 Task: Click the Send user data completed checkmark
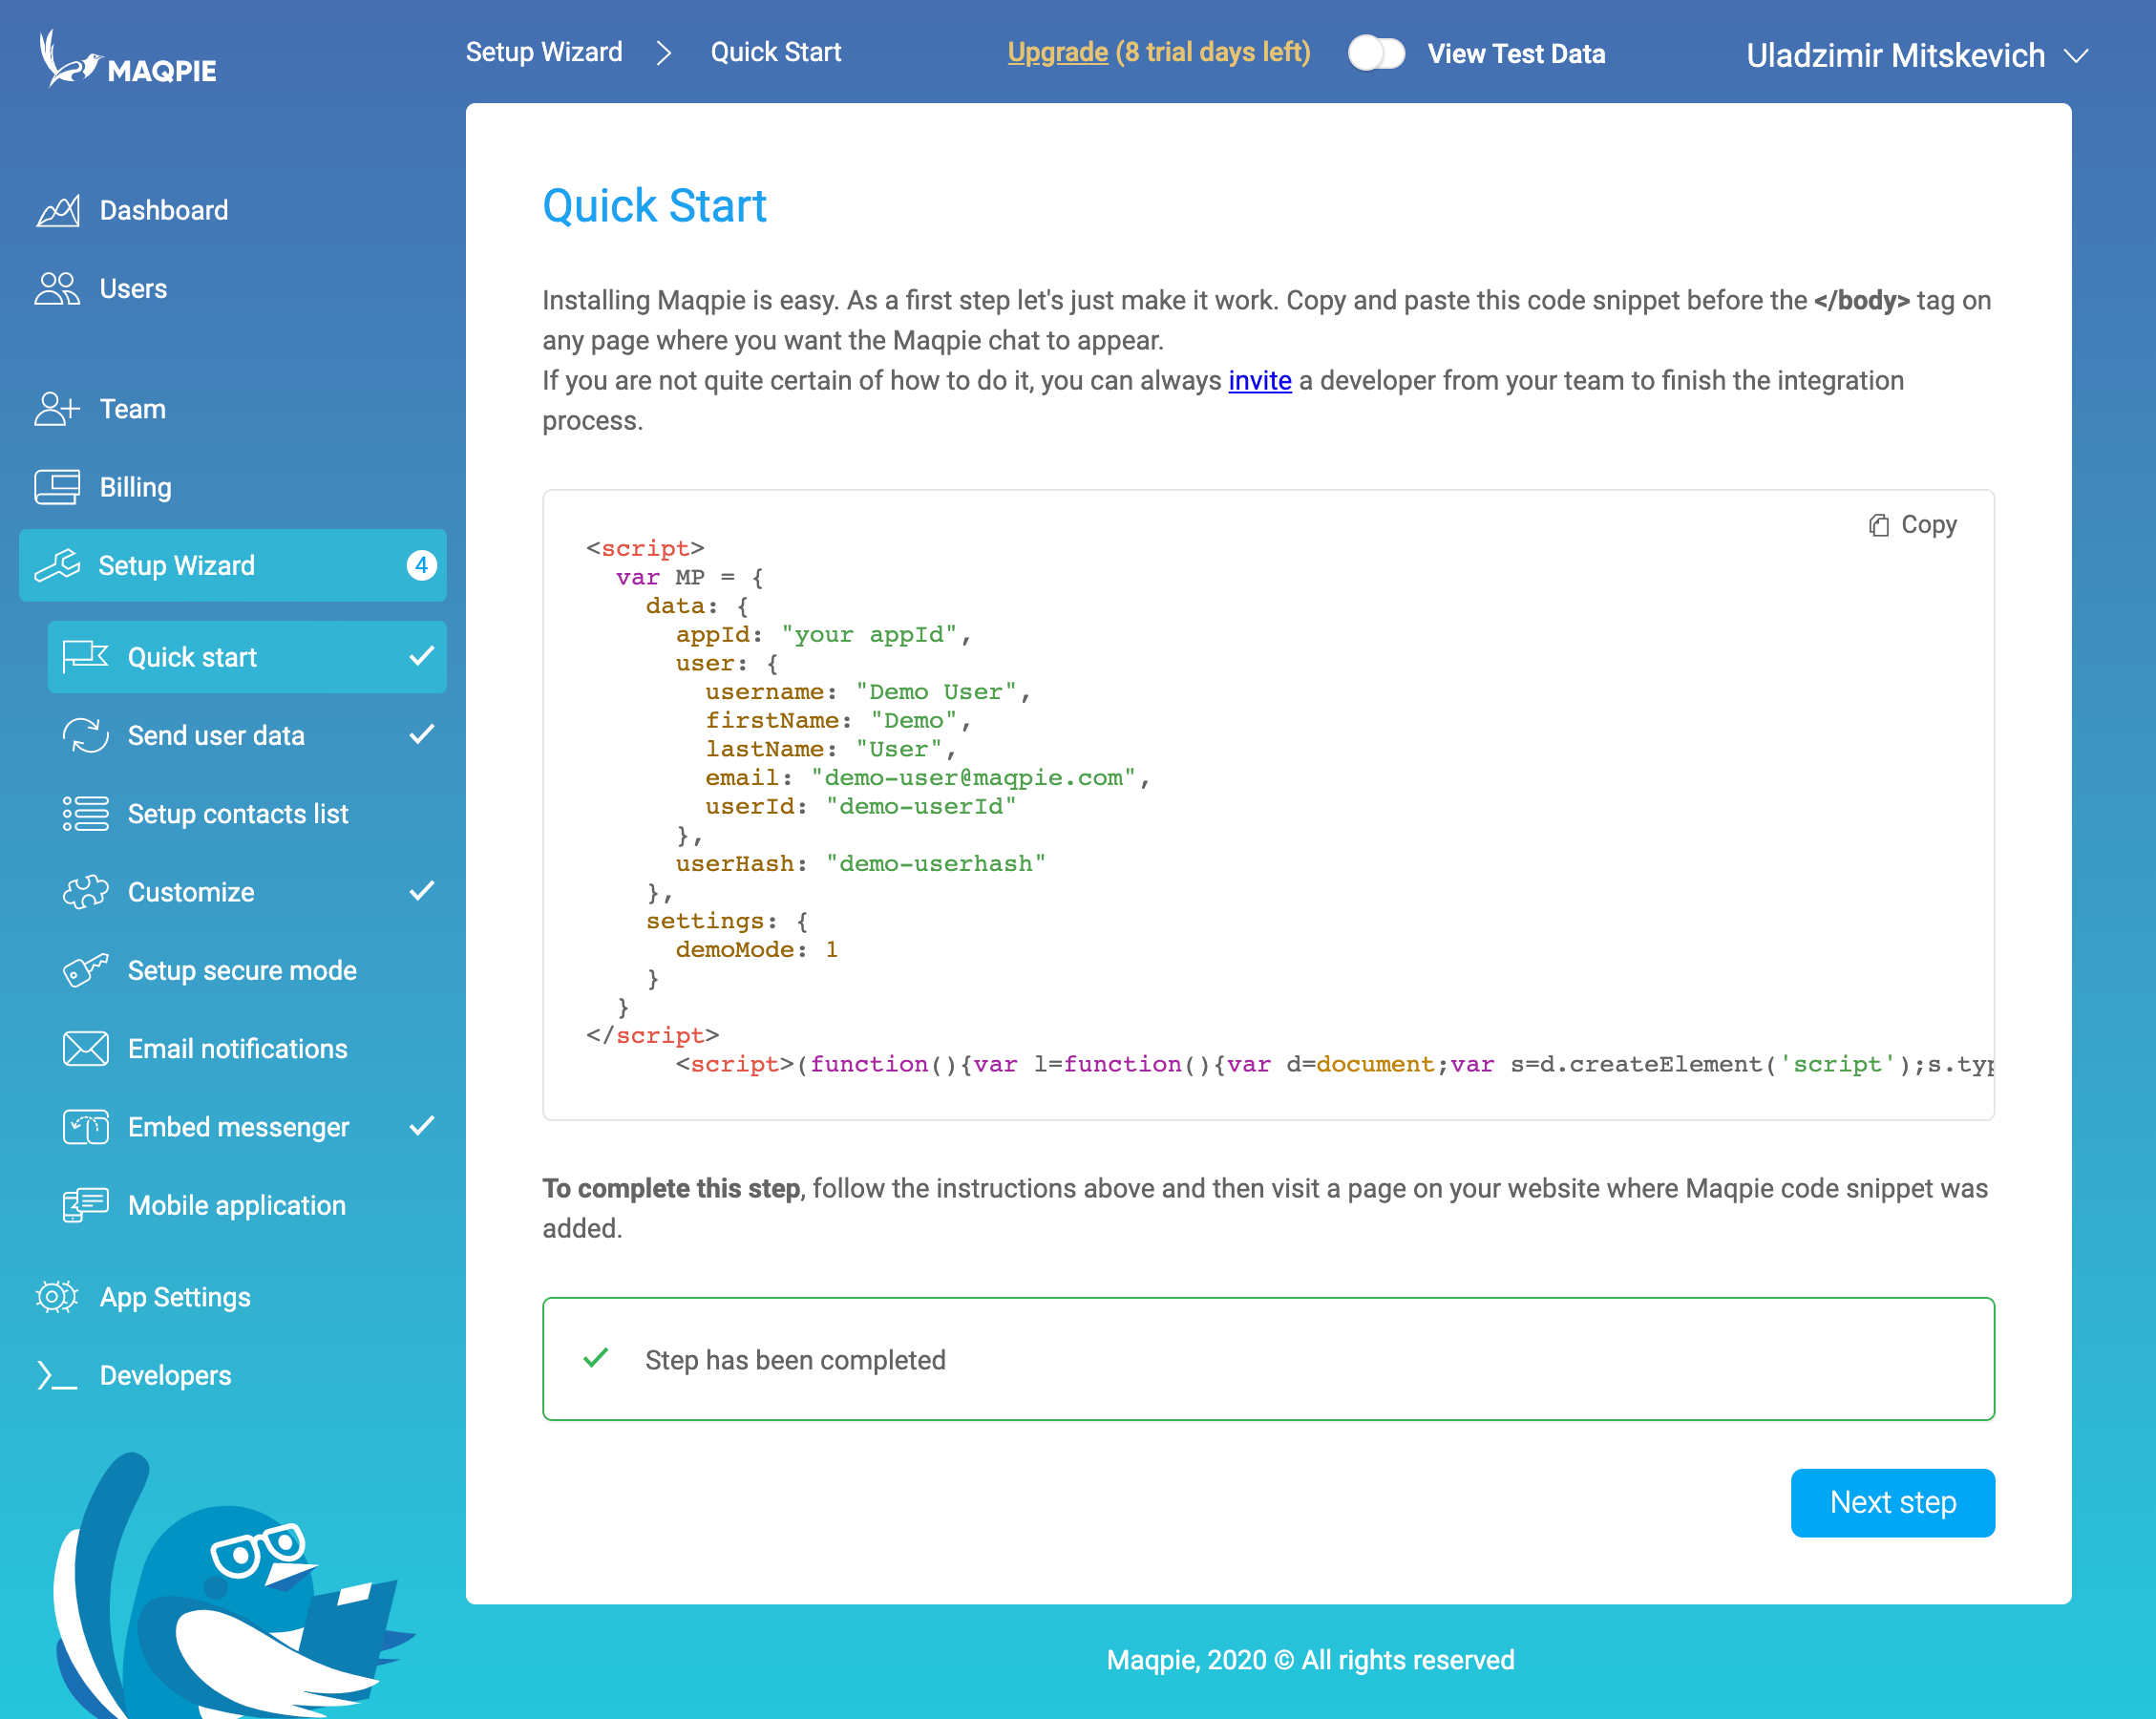(x=422, y=734)
